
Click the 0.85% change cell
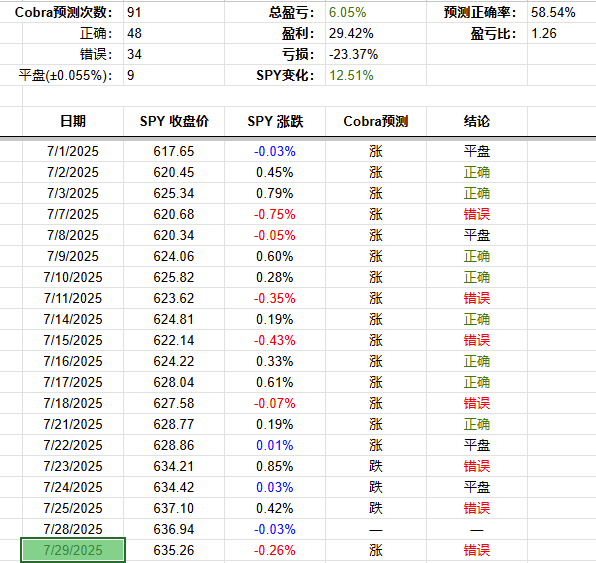[x=274, y=466]
